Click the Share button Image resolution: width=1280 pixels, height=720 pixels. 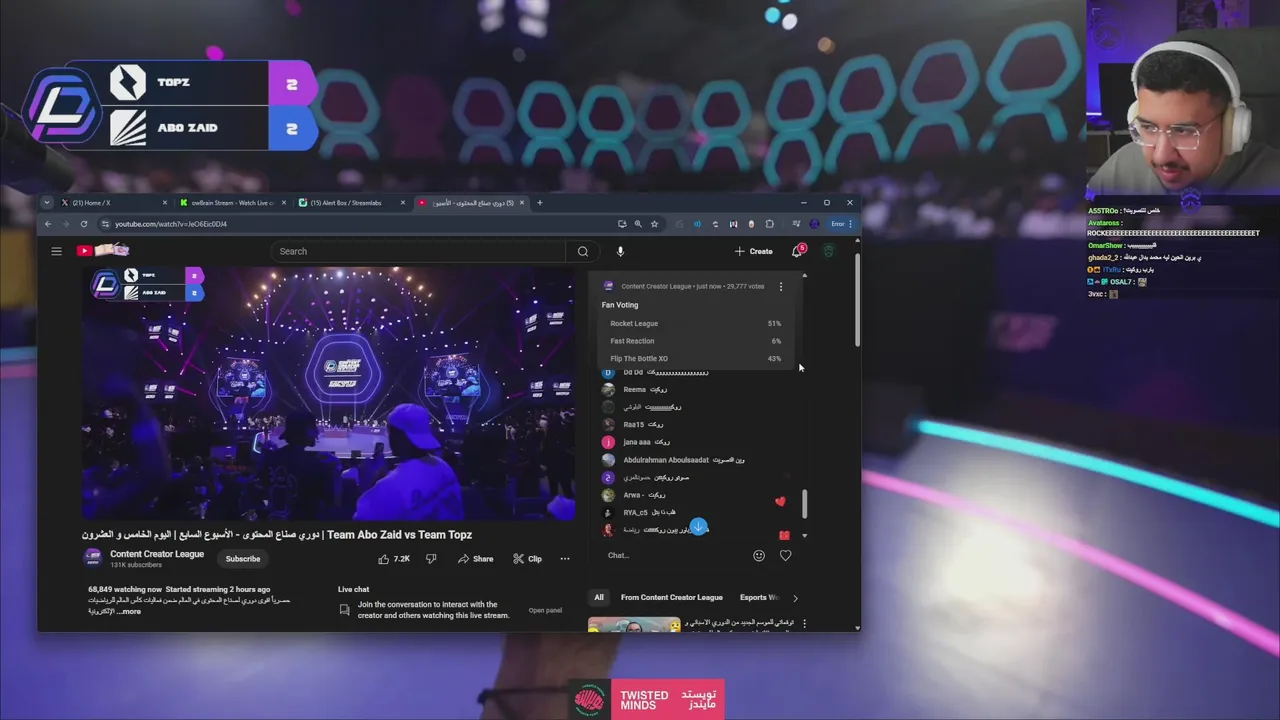pos(476,559)
